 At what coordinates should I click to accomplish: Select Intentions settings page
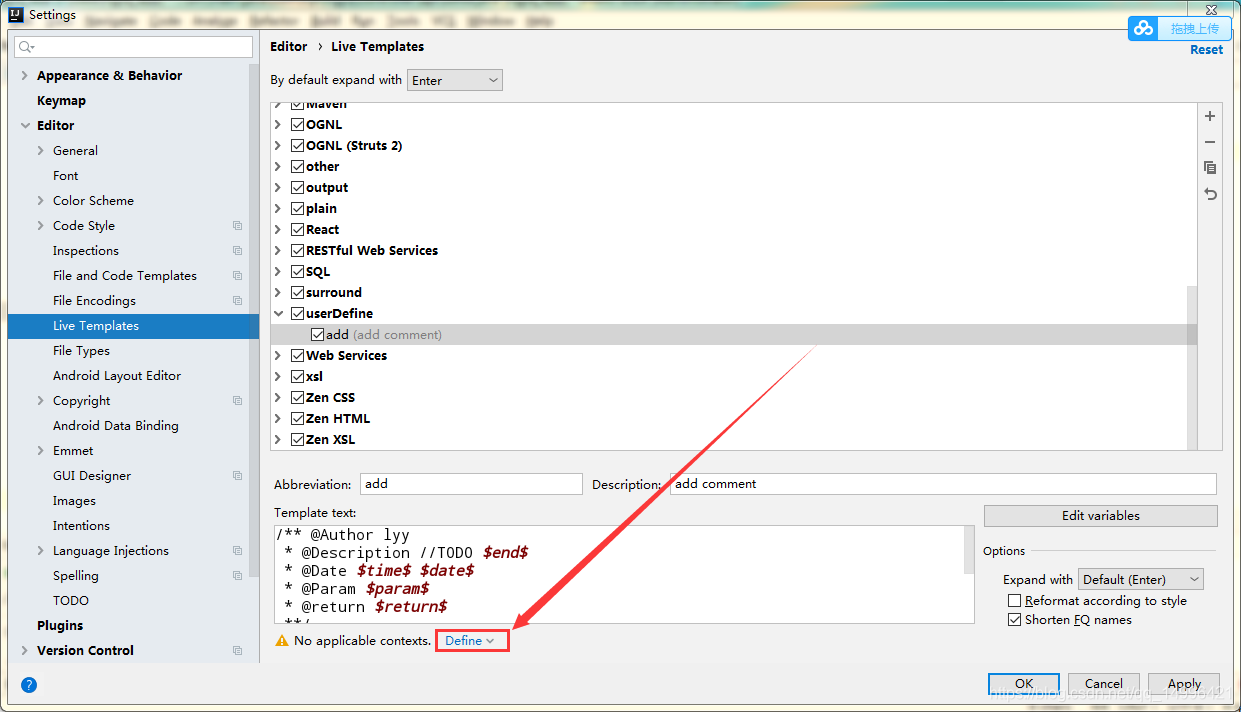tap(81, 526)
